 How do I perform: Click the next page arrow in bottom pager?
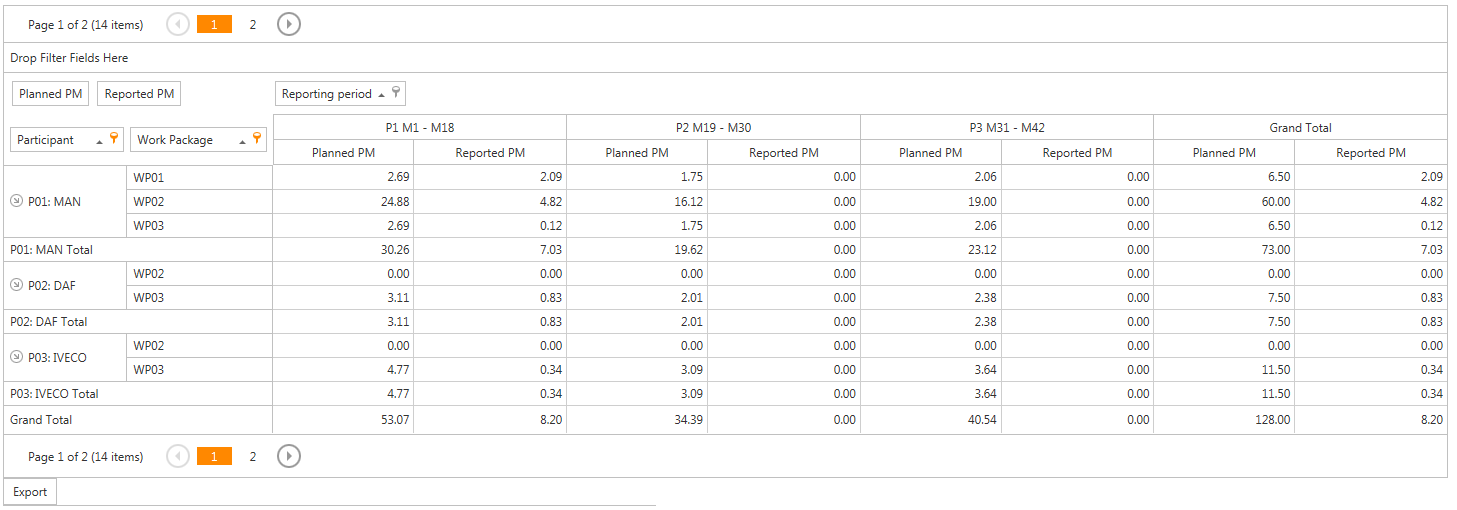coord(289,456)
